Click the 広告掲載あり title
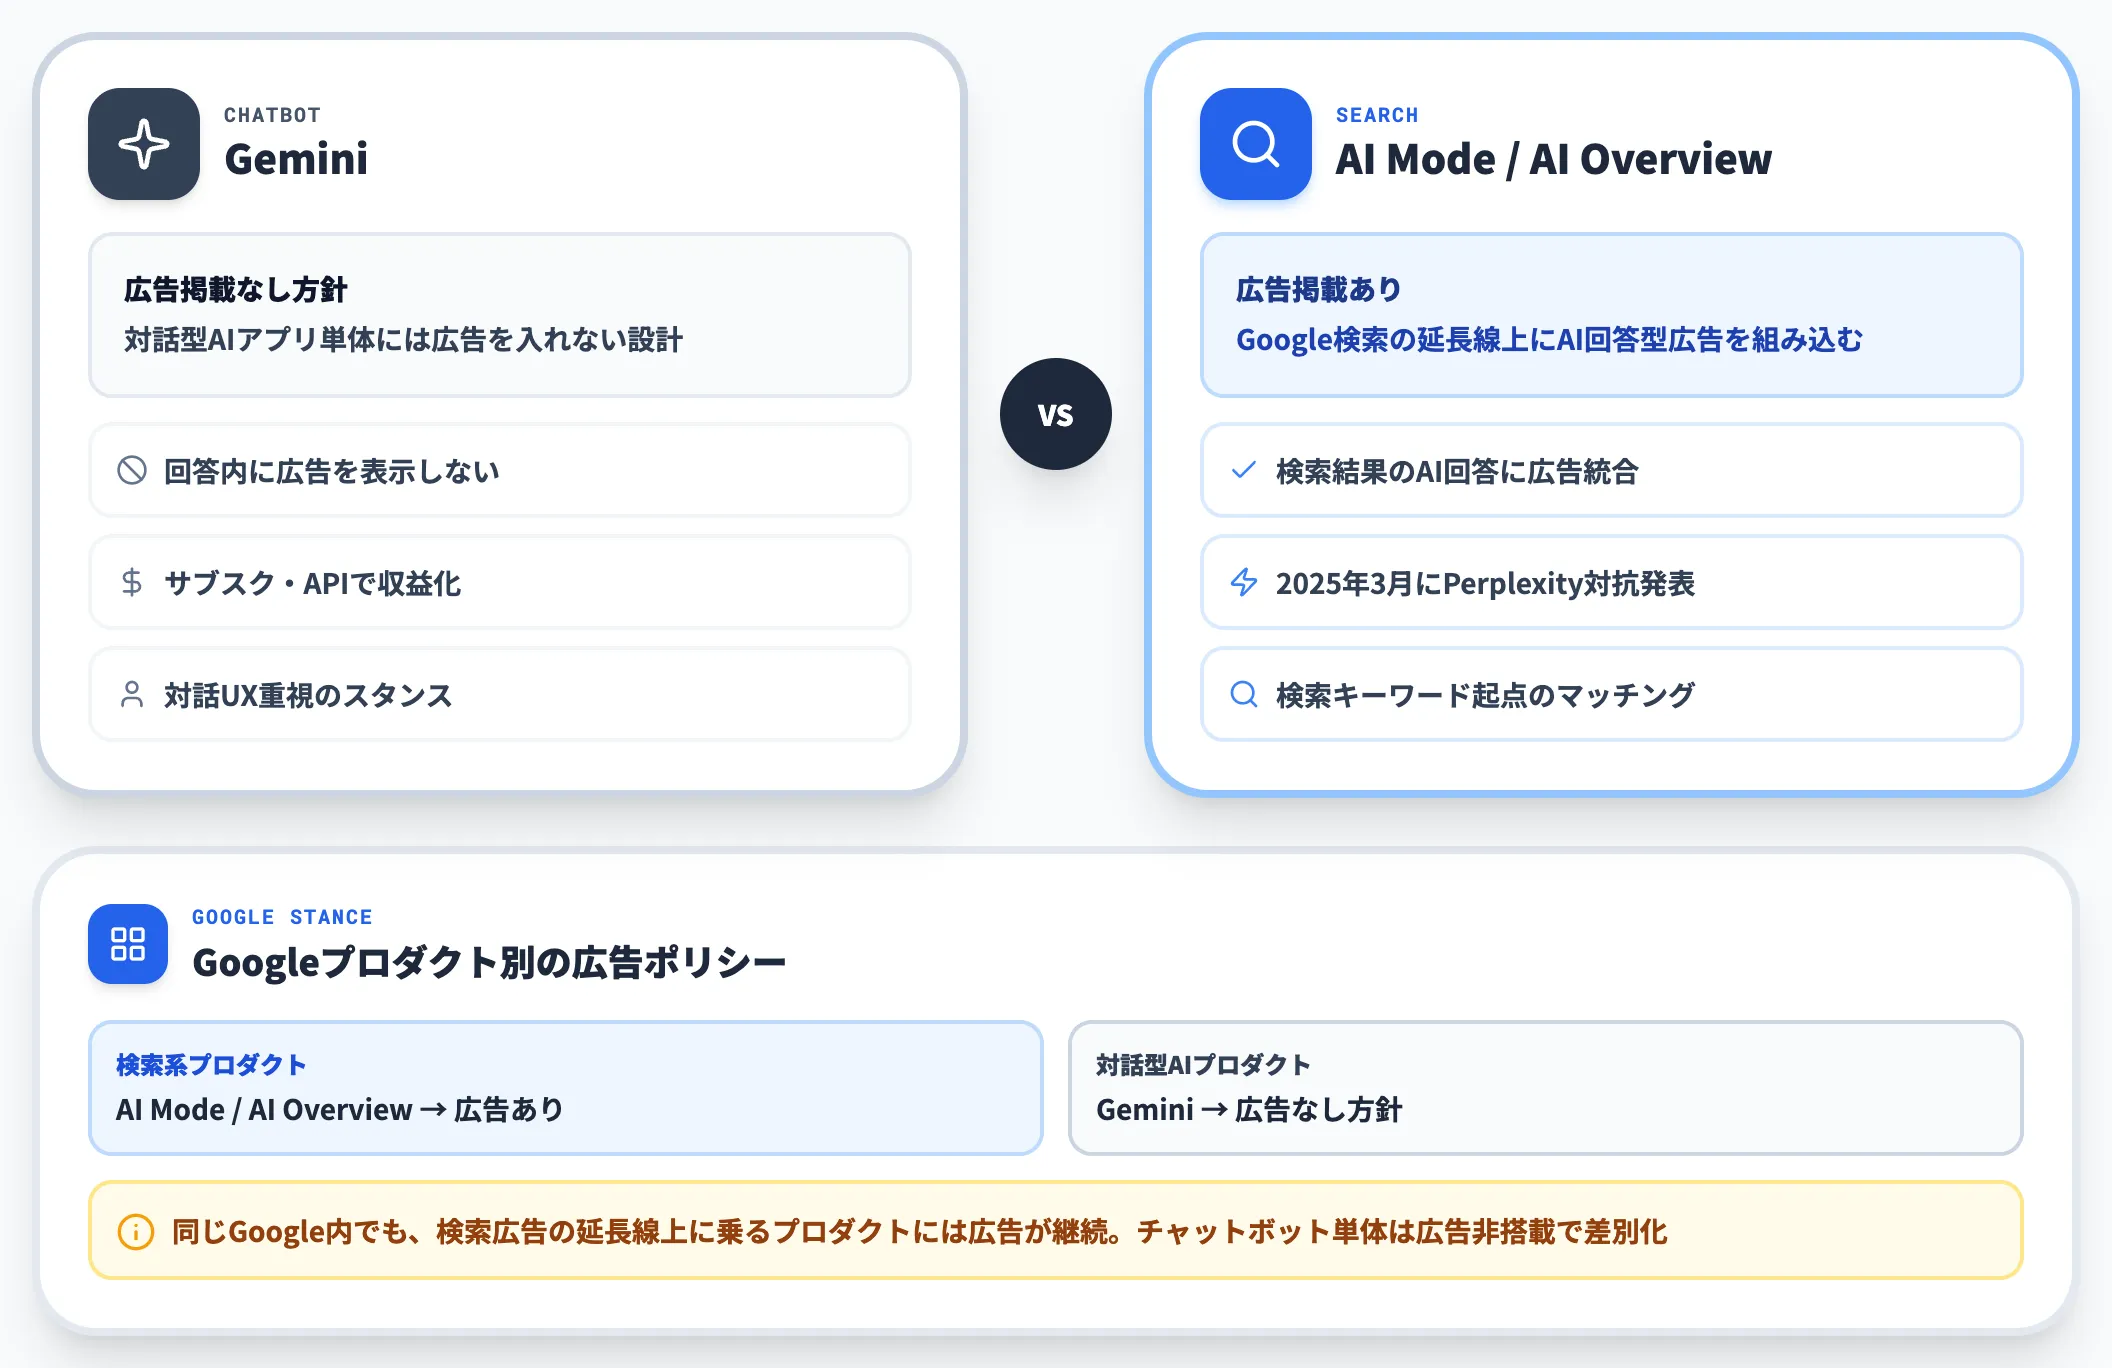The width and height of the screenshot is (2112, 1368). [x=1319, y=290]
